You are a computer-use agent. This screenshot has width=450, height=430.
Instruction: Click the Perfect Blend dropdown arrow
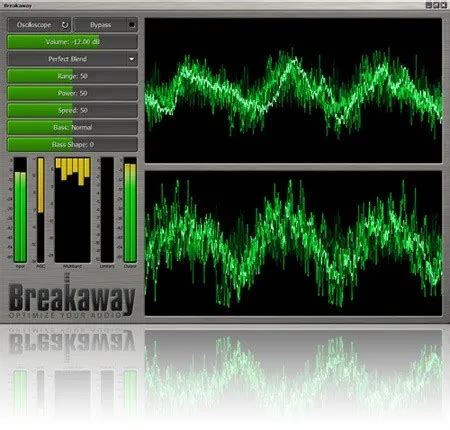132,59
